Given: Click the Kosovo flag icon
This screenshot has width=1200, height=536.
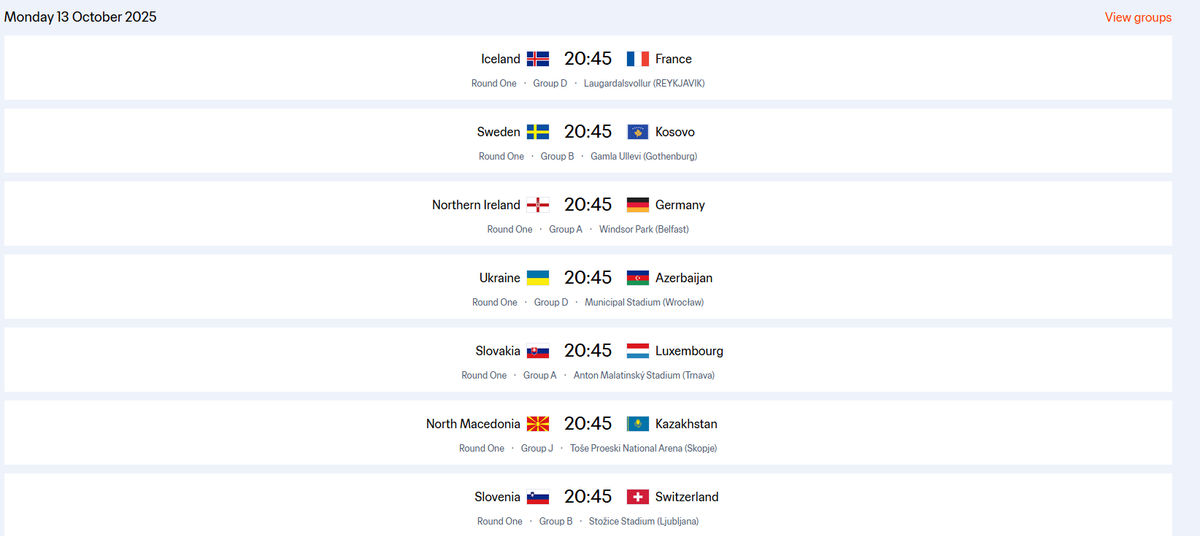Looking at the screenshot, I should tap(638, 132).
